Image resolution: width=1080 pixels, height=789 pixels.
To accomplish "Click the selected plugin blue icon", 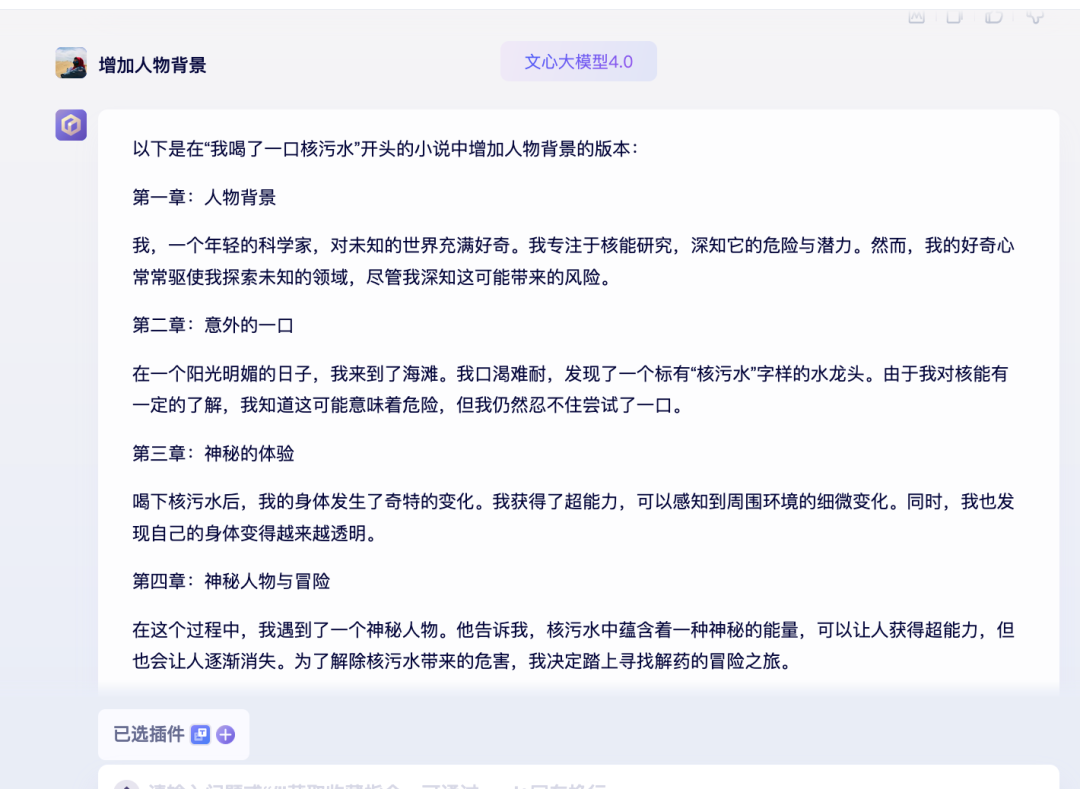I will coord(200,735).
